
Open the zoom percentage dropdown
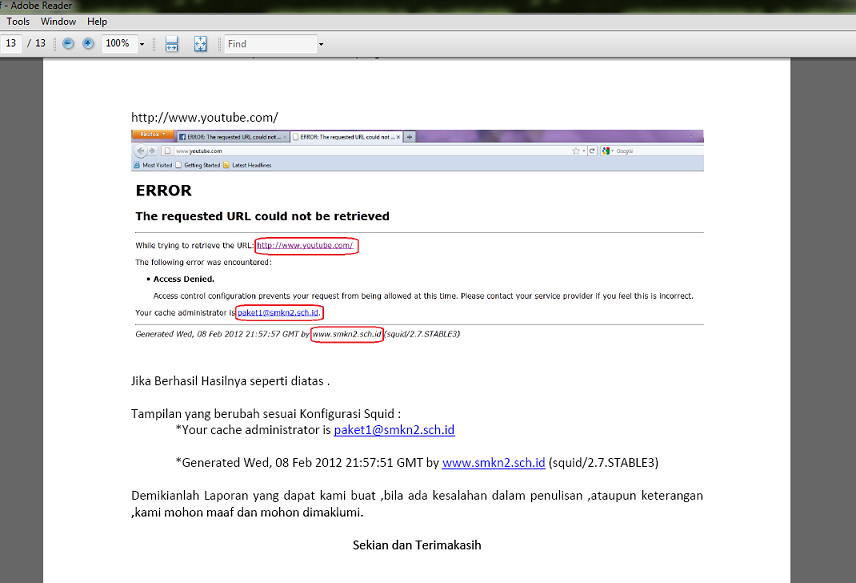point(142,43)
